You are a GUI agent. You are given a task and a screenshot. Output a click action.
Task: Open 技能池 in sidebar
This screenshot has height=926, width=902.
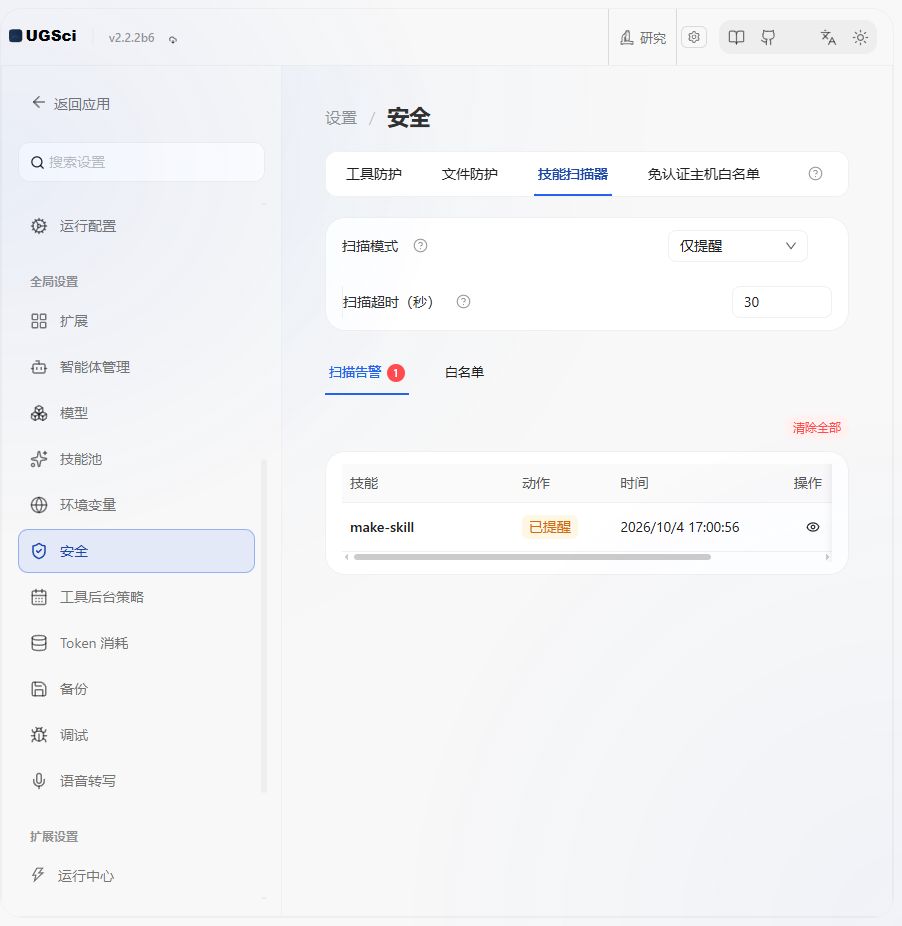pos(136,459)
